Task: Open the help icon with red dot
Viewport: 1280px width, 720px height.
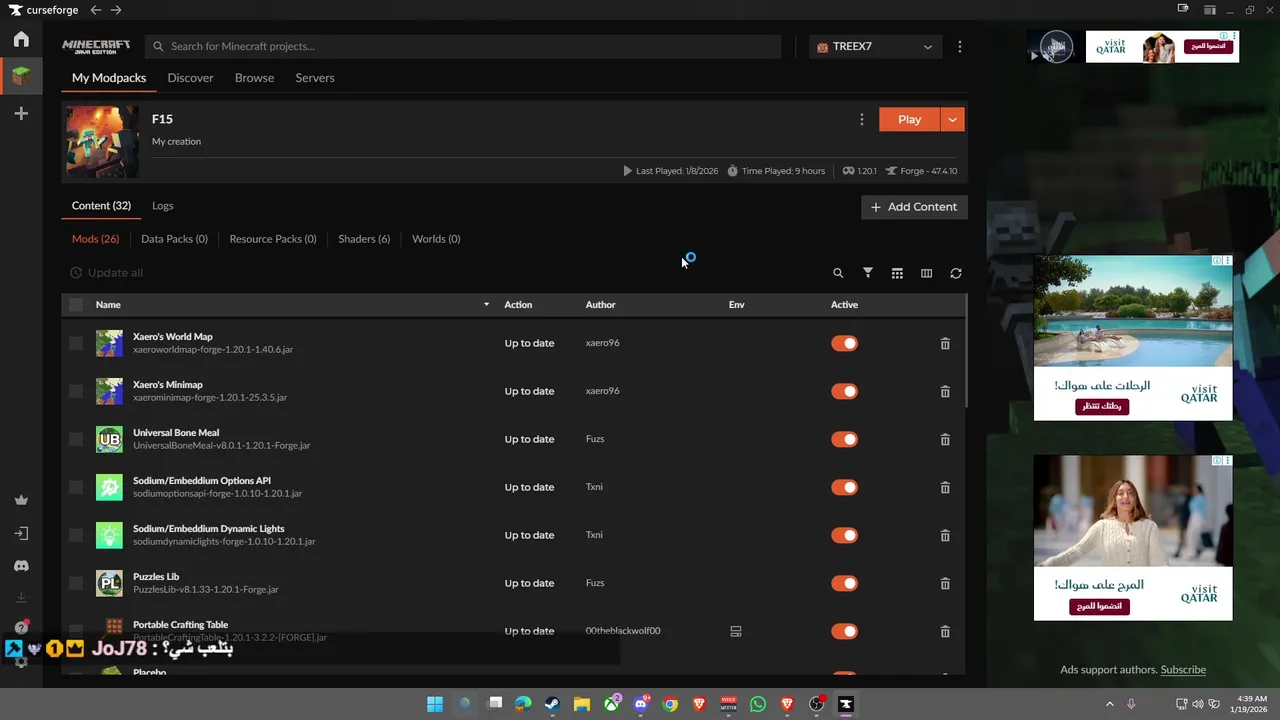Action: [x=21, y=627]
